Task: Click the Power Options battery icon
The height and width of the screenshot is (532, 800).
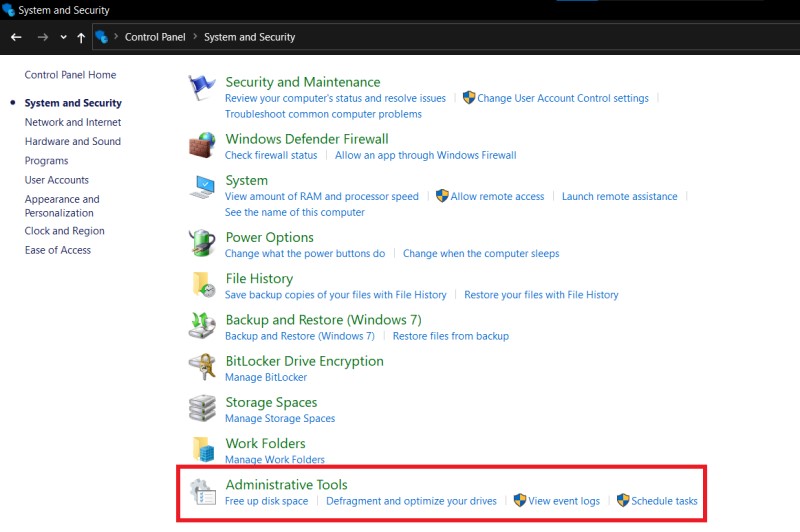Action: click(x=202, y=243)
